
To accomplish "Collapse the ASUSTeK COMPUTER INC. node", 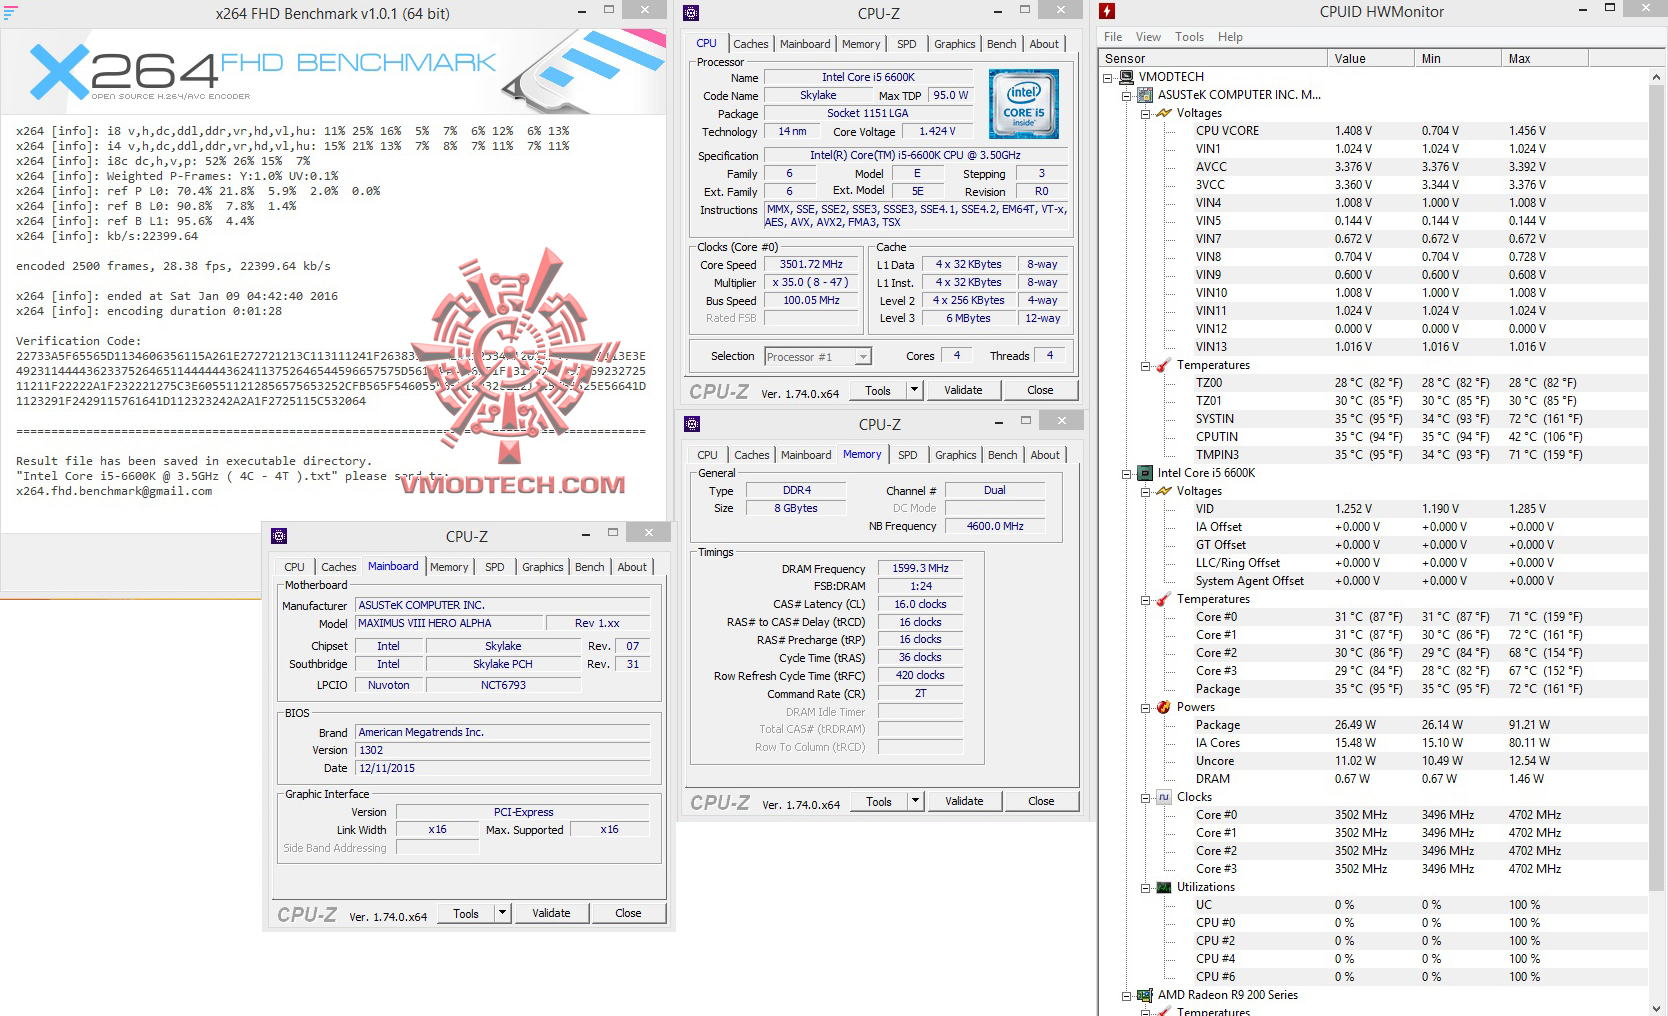I will [1127, 96].
